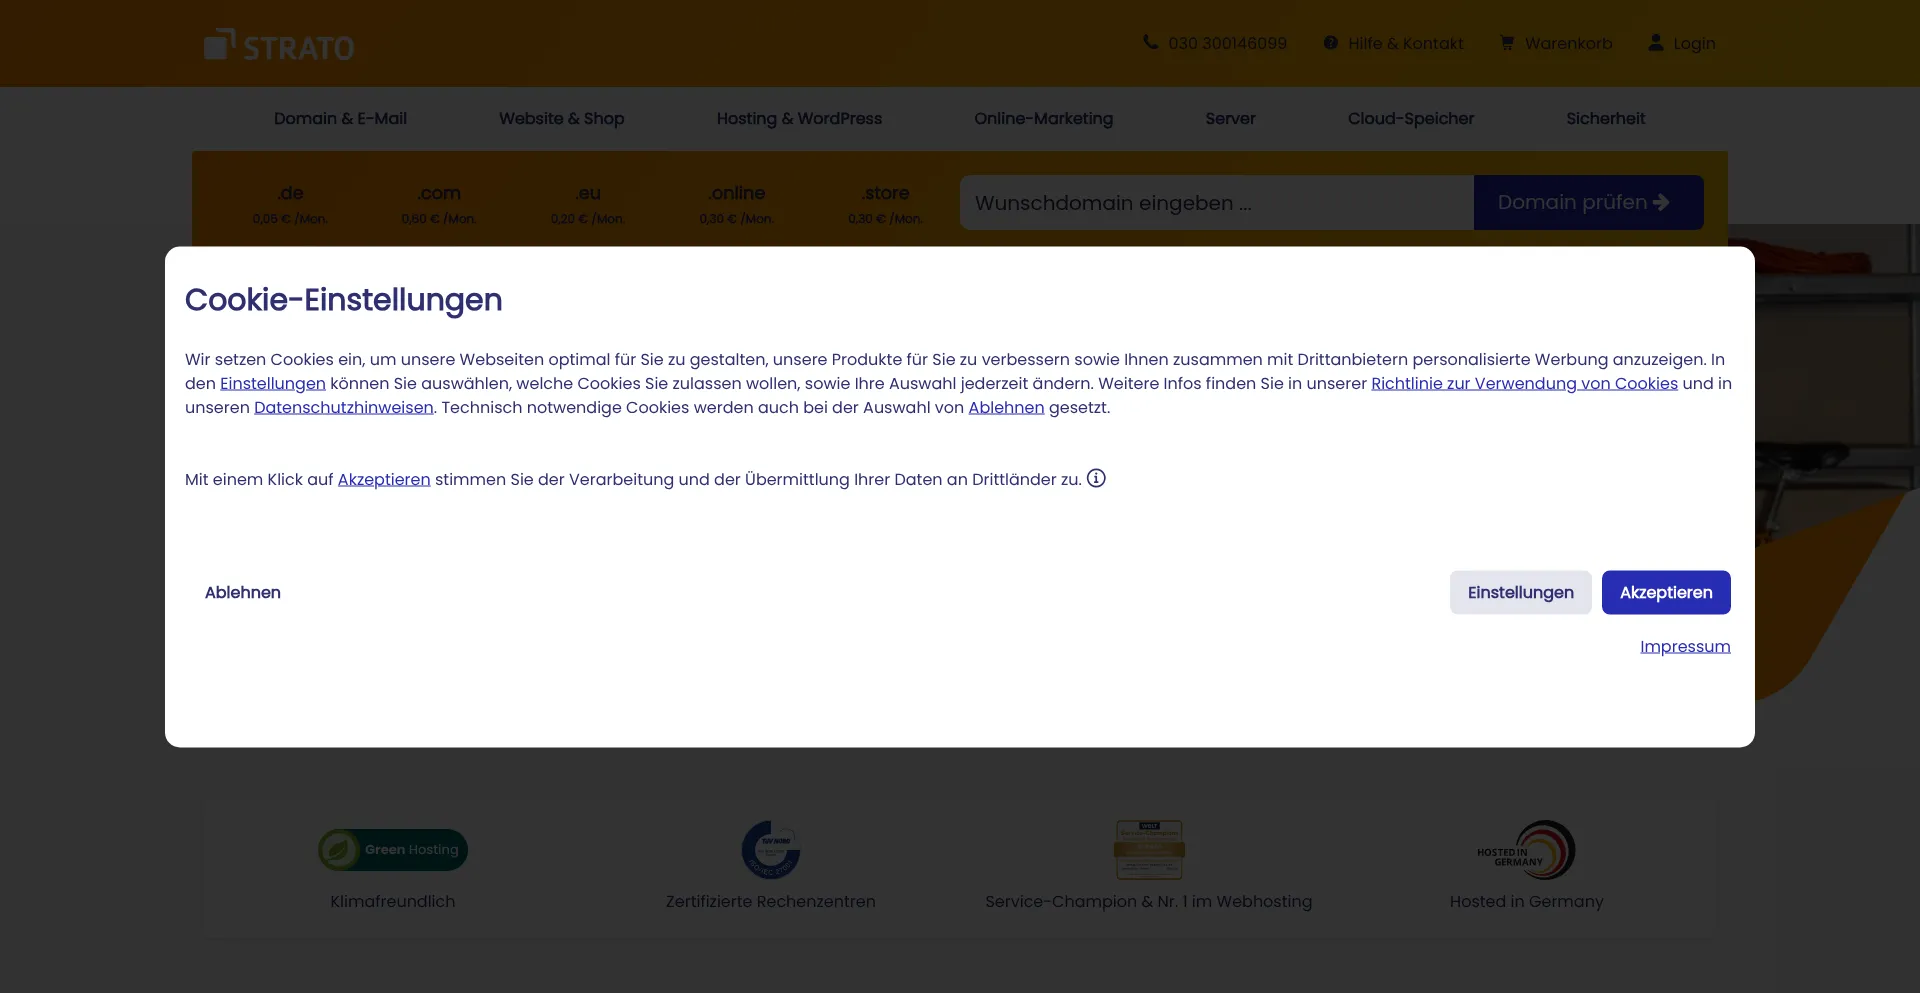Click the inline Ablehnen link in text
1920x993 pixels.
[1006, 408]
